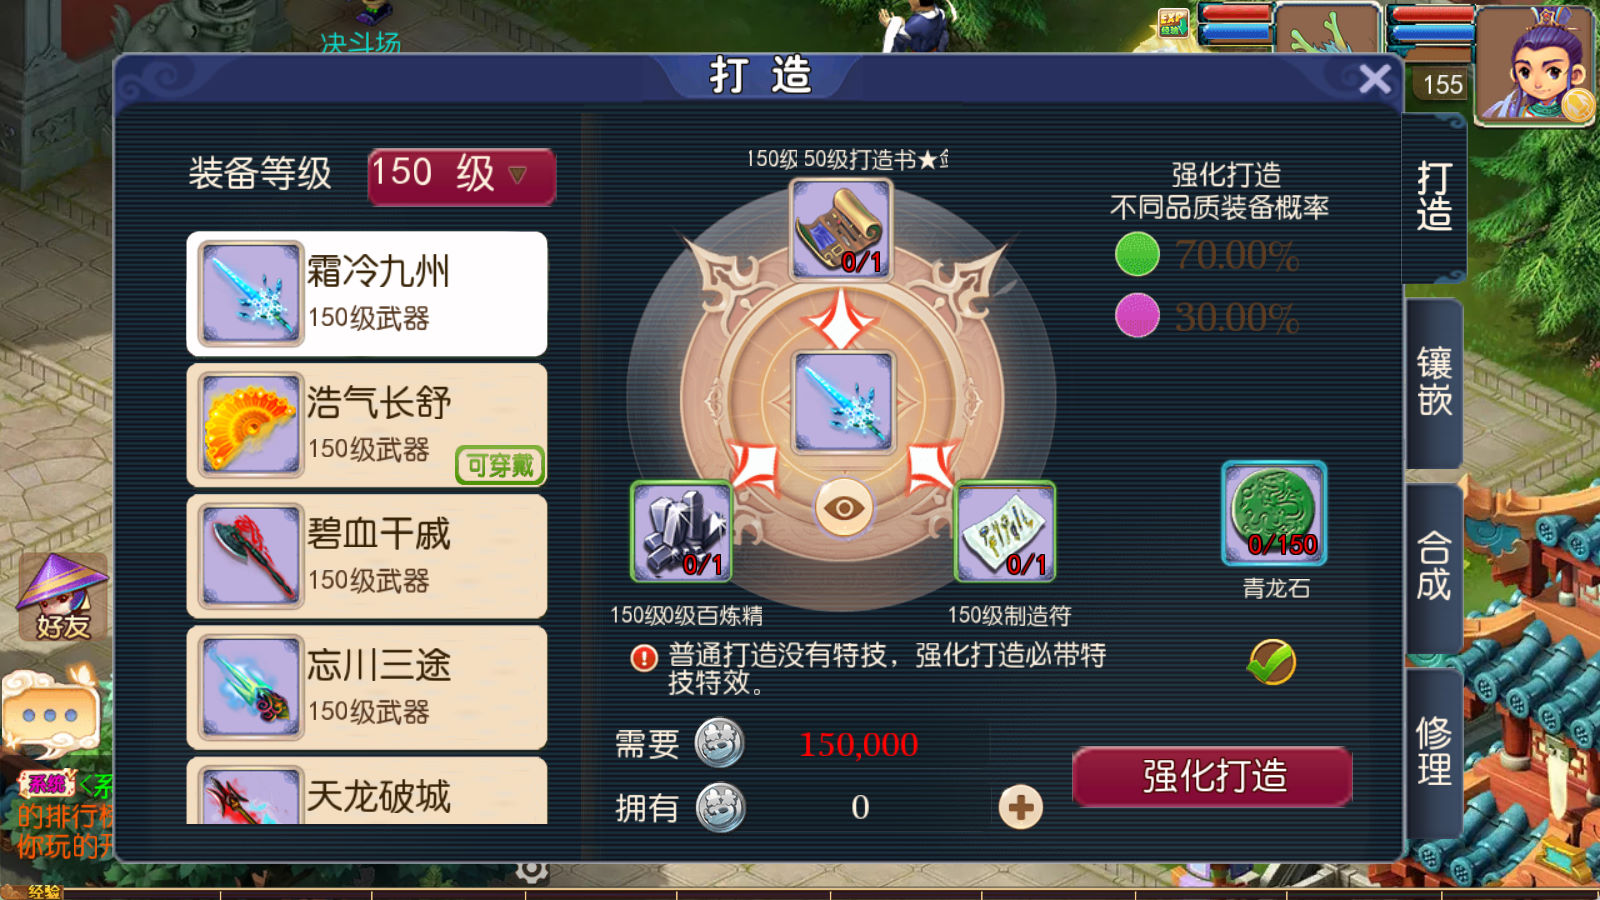The image size is (1600, 900).
Task: Click the player avatar portrait
Action: pyautogui.click(x=1535, y=65)
